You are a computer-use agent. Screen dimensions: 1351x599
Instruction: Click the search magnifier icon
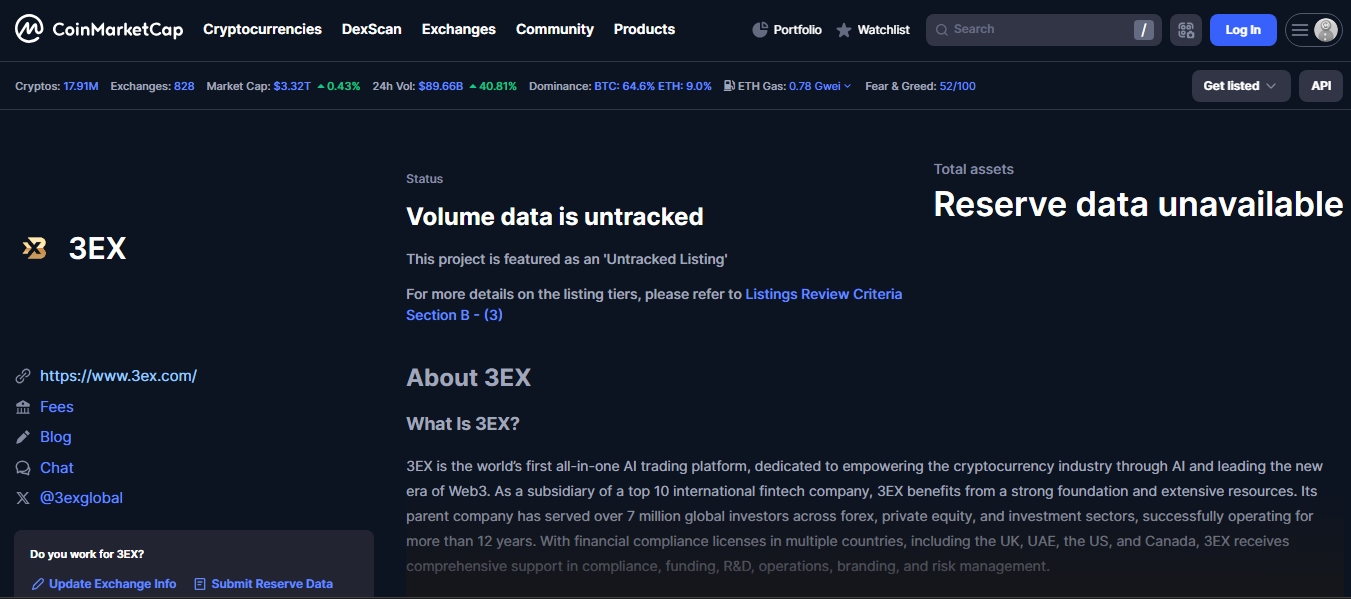(941, 30)
